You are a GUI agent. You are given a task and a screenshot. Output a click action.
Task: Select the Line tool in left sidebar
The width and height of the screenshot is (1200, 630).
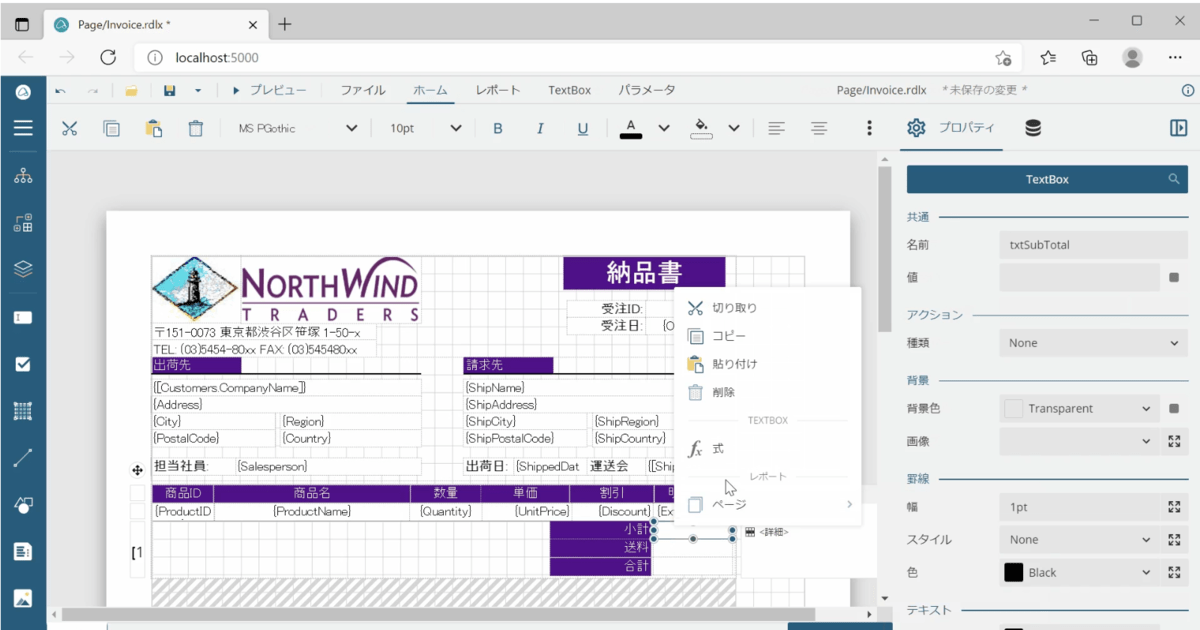click(x=23, y=458)
